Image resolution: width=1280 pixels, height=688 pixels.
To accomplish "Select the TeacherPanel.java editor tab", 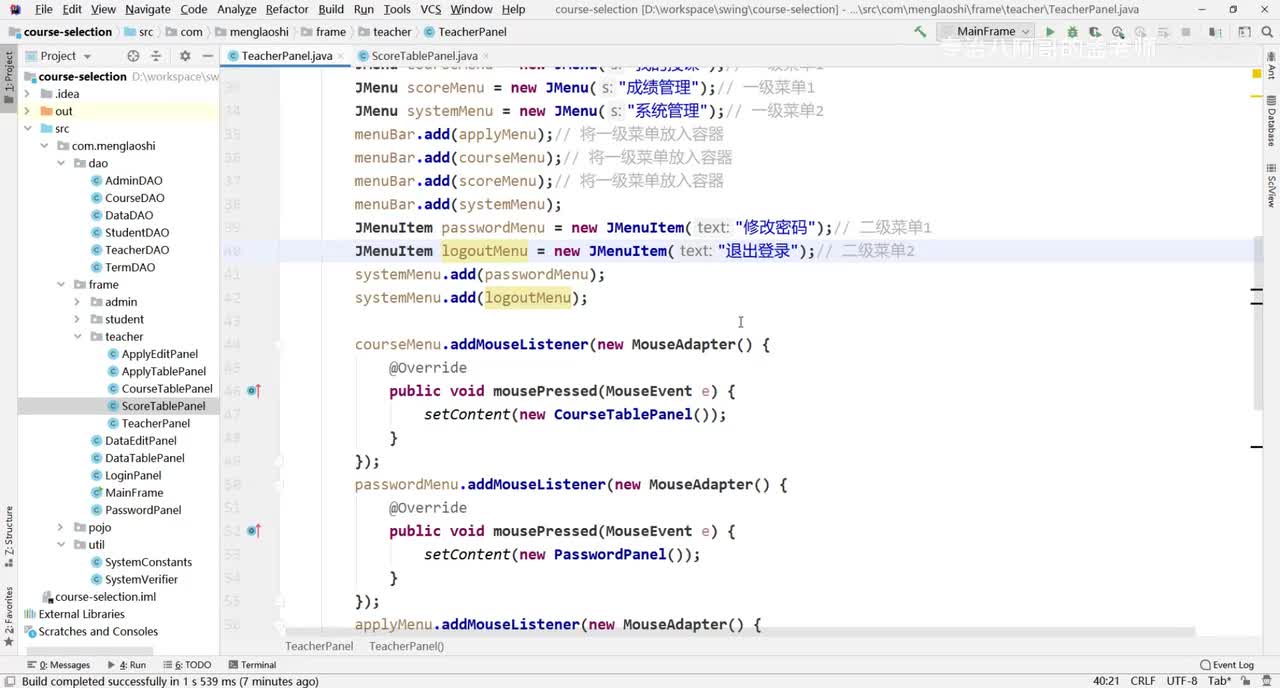I will 287,56.
